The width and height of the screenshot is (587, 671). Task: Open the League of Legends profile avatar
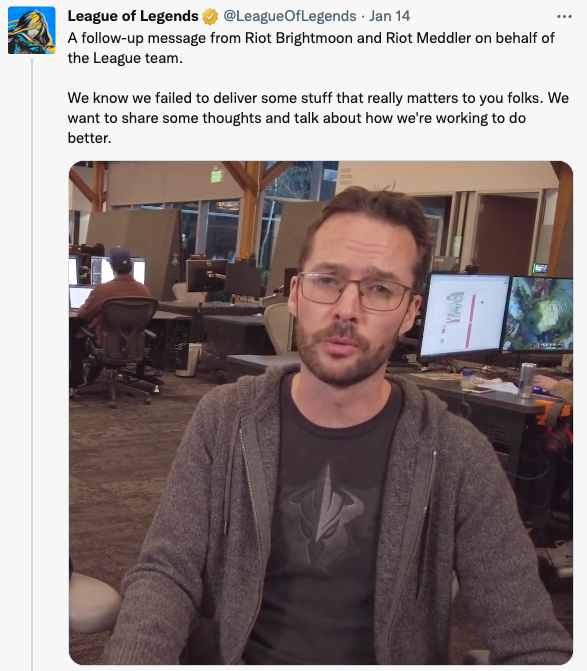(32, 30)
